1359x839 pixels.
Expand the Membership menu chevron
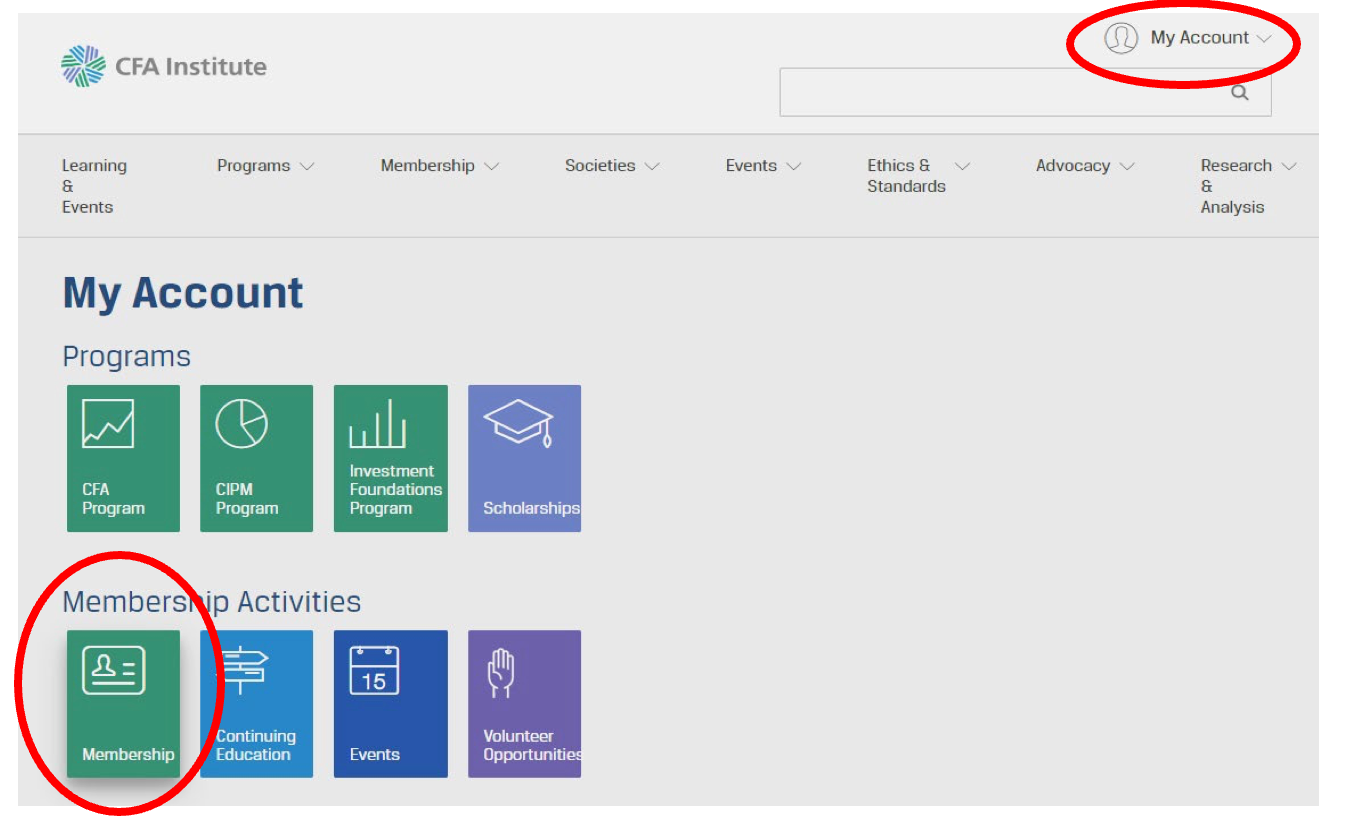[491, 166]
